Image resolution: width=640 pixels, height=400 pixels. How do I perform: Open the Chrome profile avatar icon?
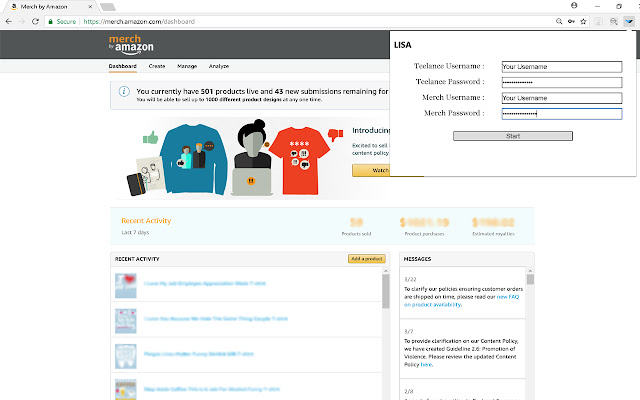coord(574,6)
